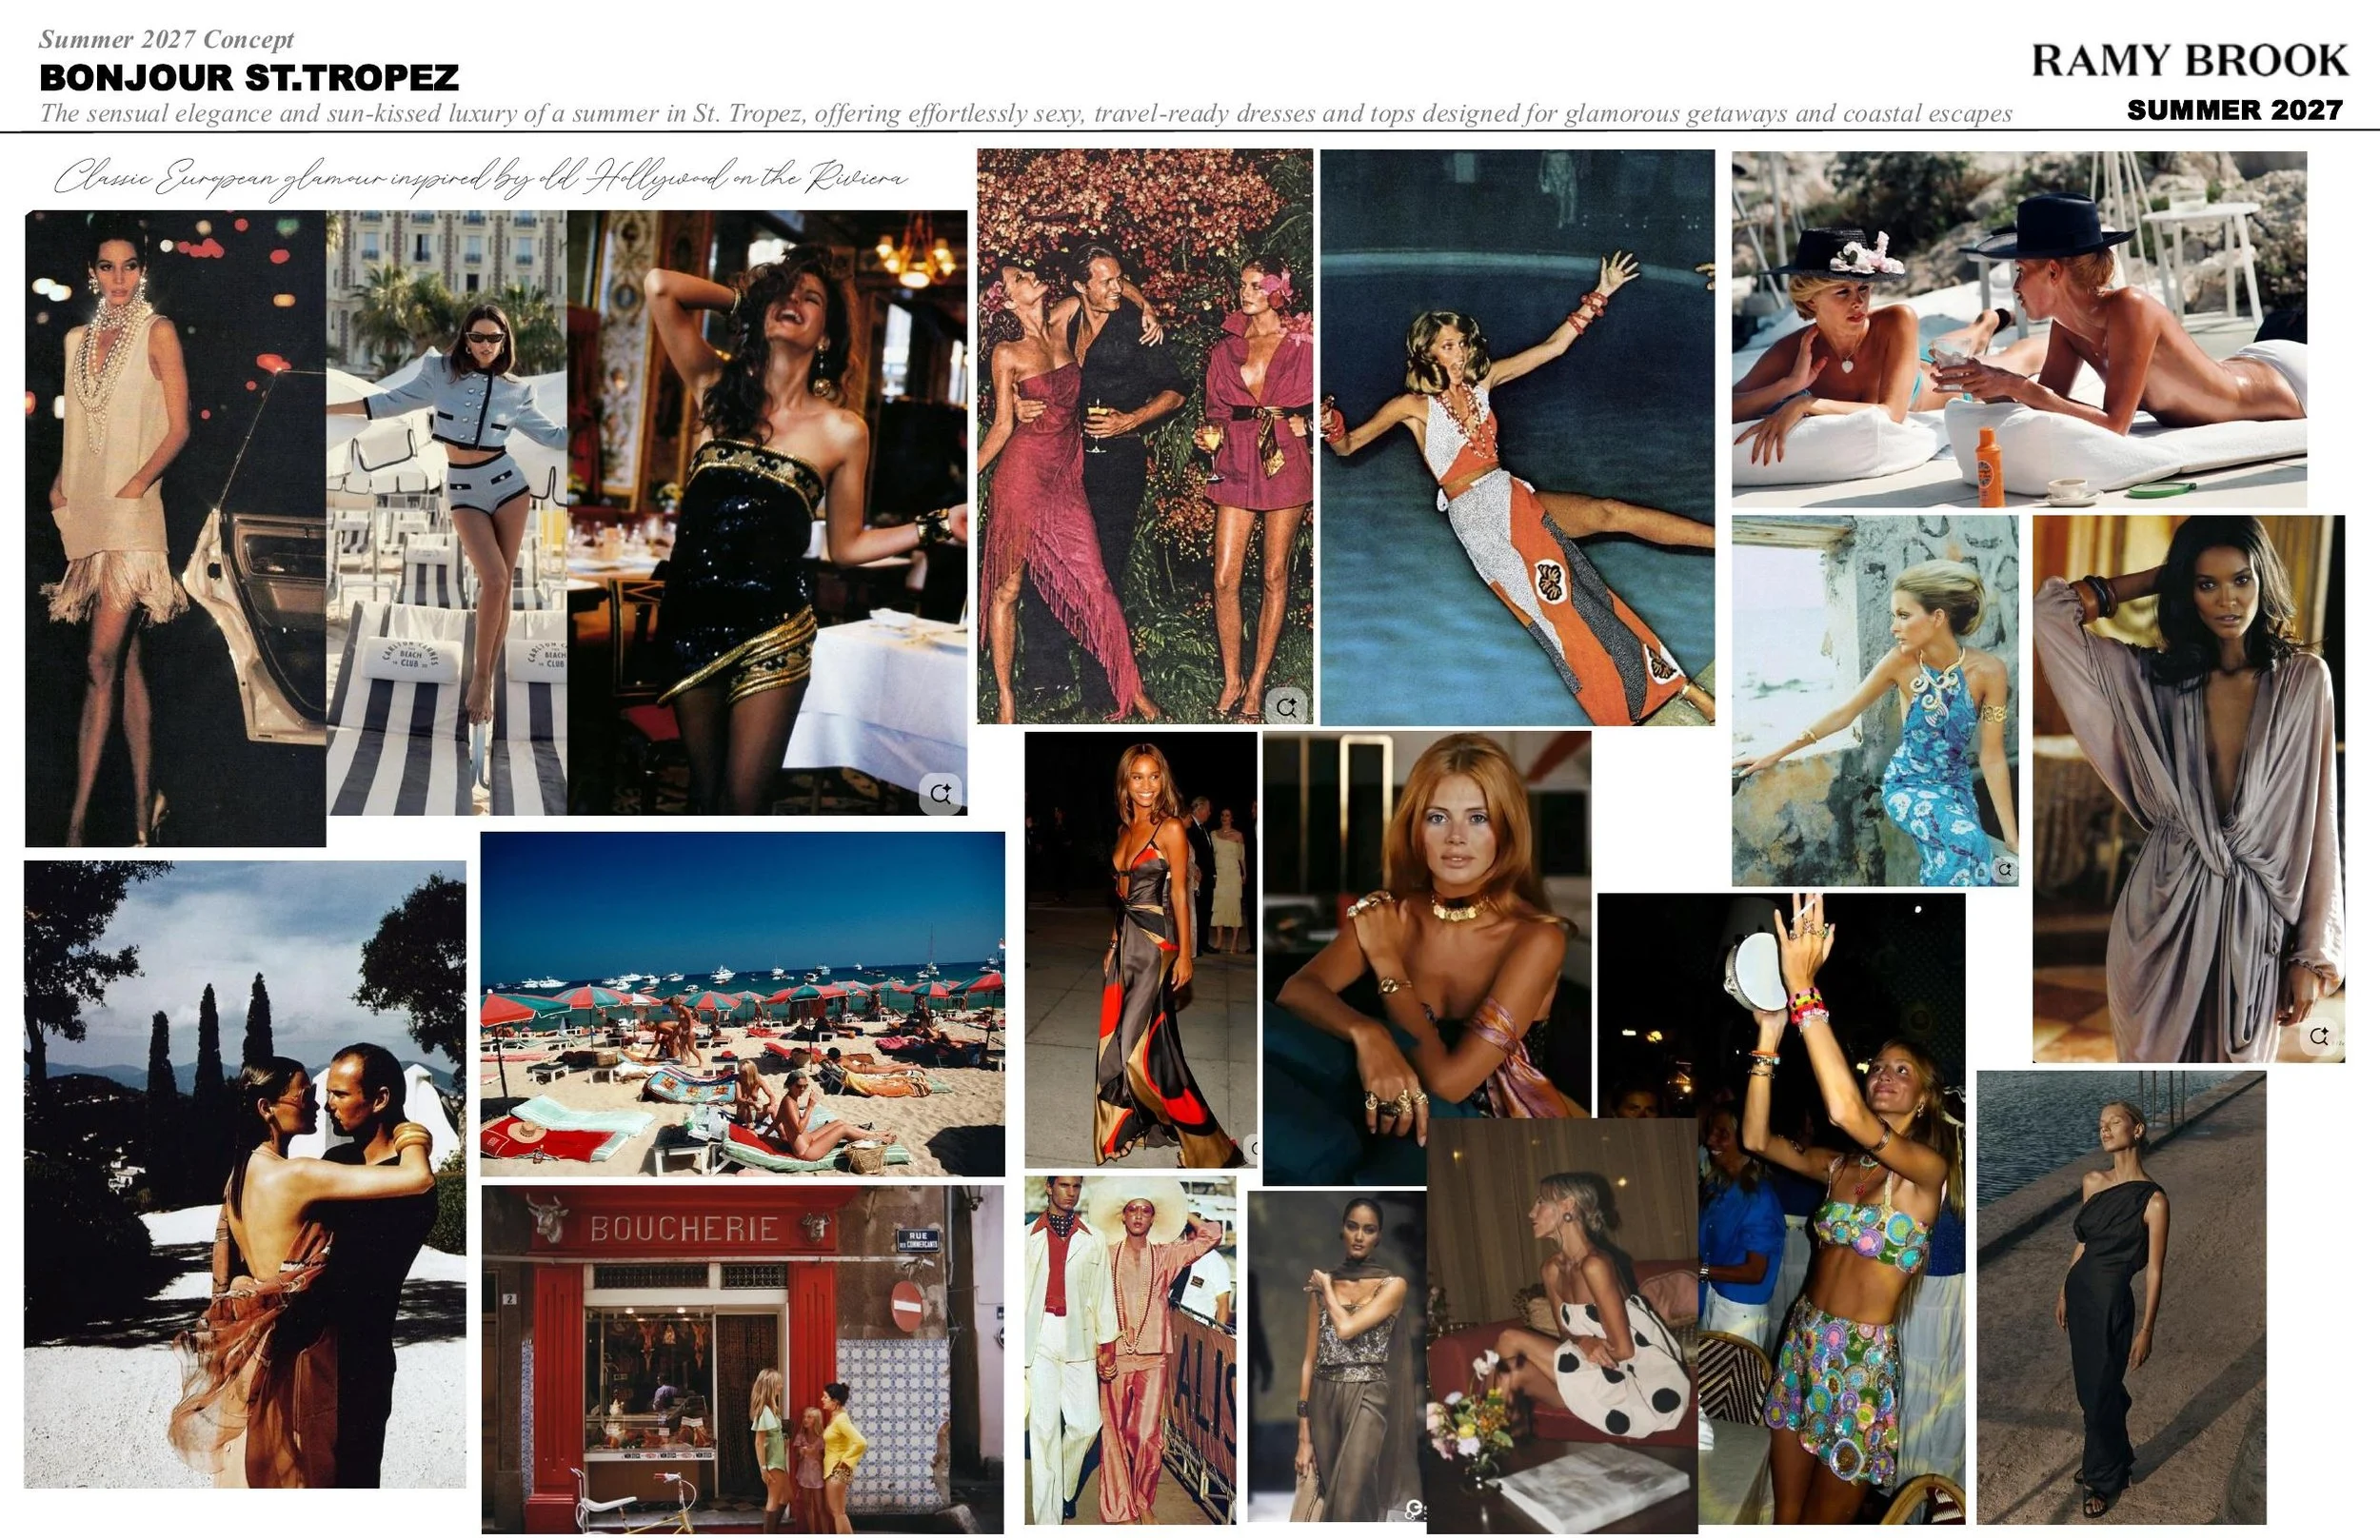Image resolution: width=2380 pixels, height=1540 pixels.
Task: Select the embracing couple with cypress trees photo
Action: tap(245, 1174)
